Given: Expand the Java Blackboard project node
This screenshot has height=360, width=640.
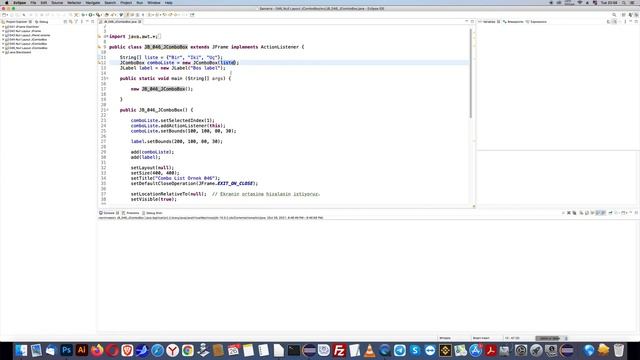Looking at the screenshot, I should coord(3,52).
